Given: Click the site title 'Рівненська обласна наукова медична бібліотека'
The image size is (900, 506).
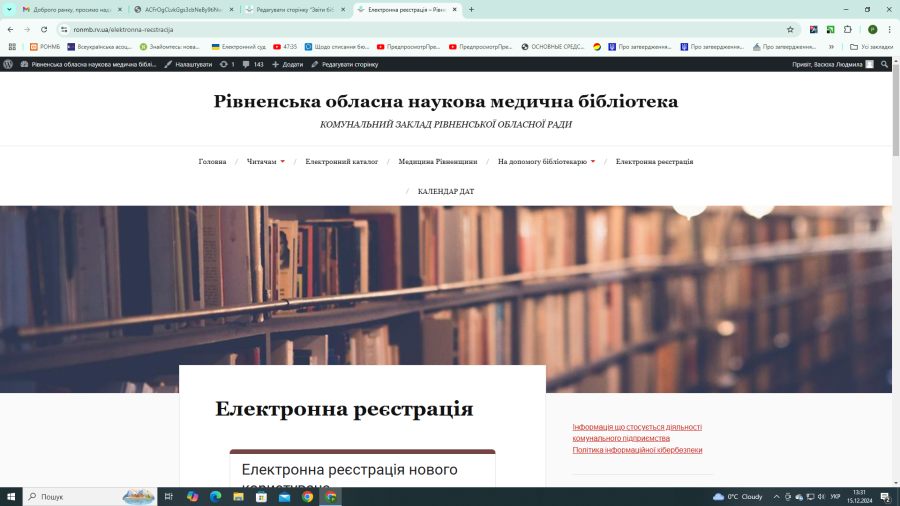Looking at the screenshot, I should click(x=446, y=101).
